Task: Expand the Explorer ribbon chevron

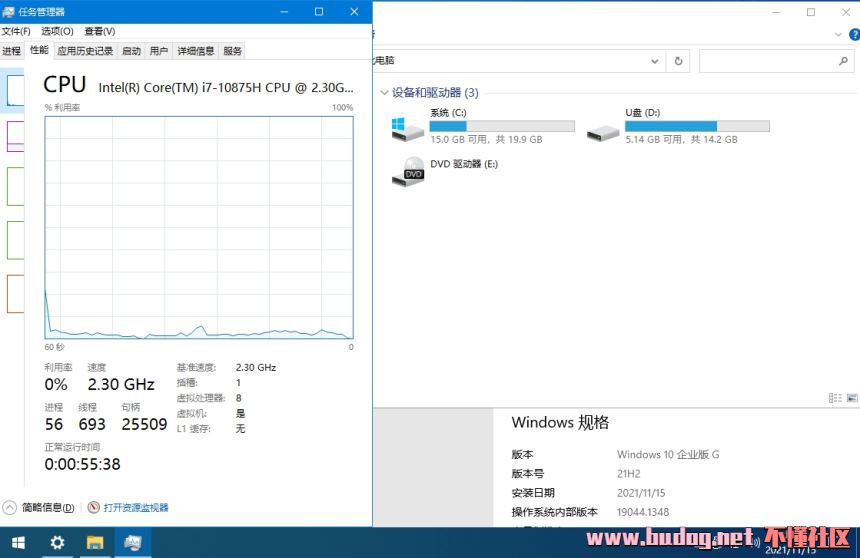Action: coord(838,35)
